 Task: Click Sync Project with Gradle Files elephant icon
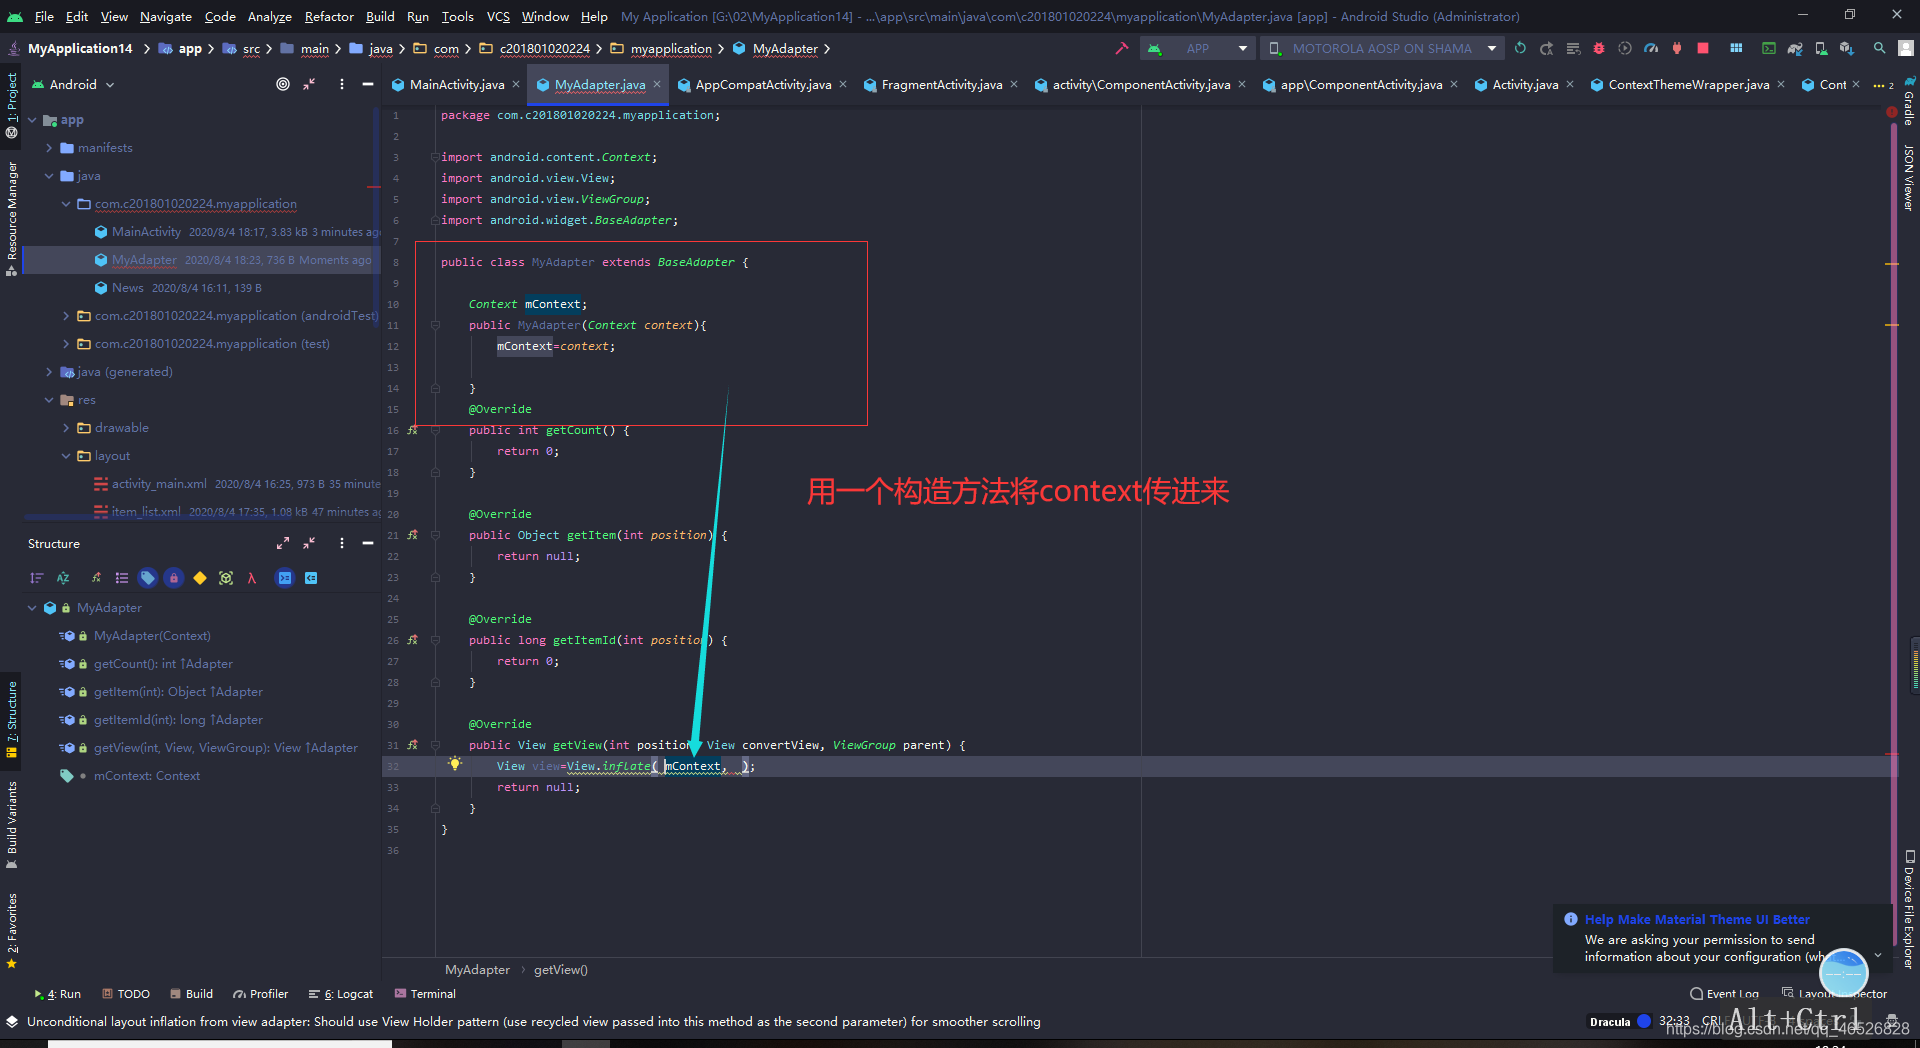point(1795,48)
